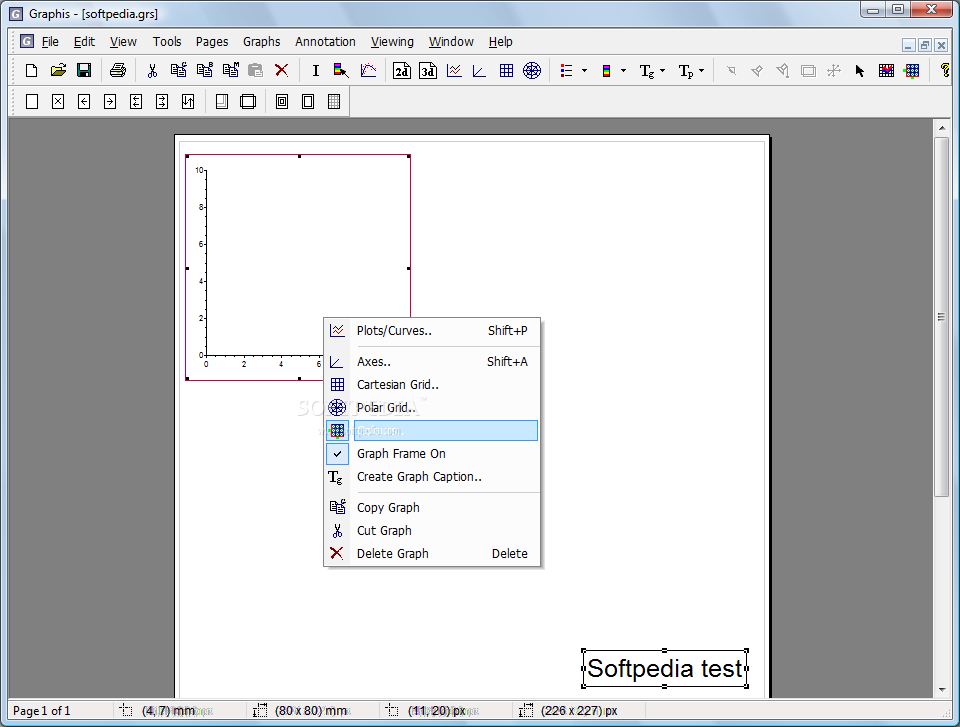This screenshot has height=727, width=960.
Task: Click the polar grid circle icon in the toolbar
Action: 532,70
